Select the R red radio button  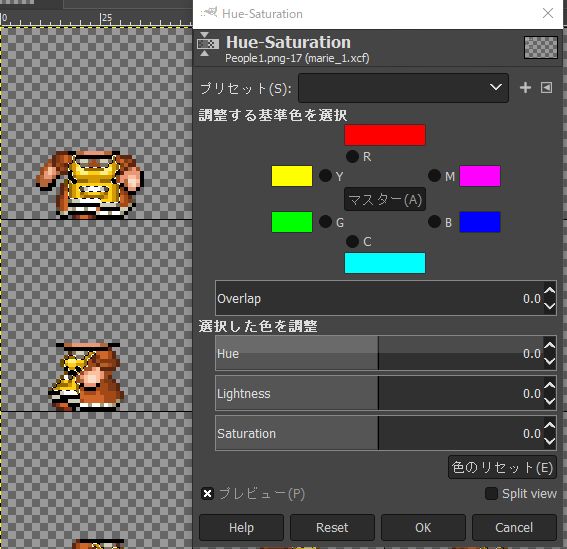click(352, 157)
